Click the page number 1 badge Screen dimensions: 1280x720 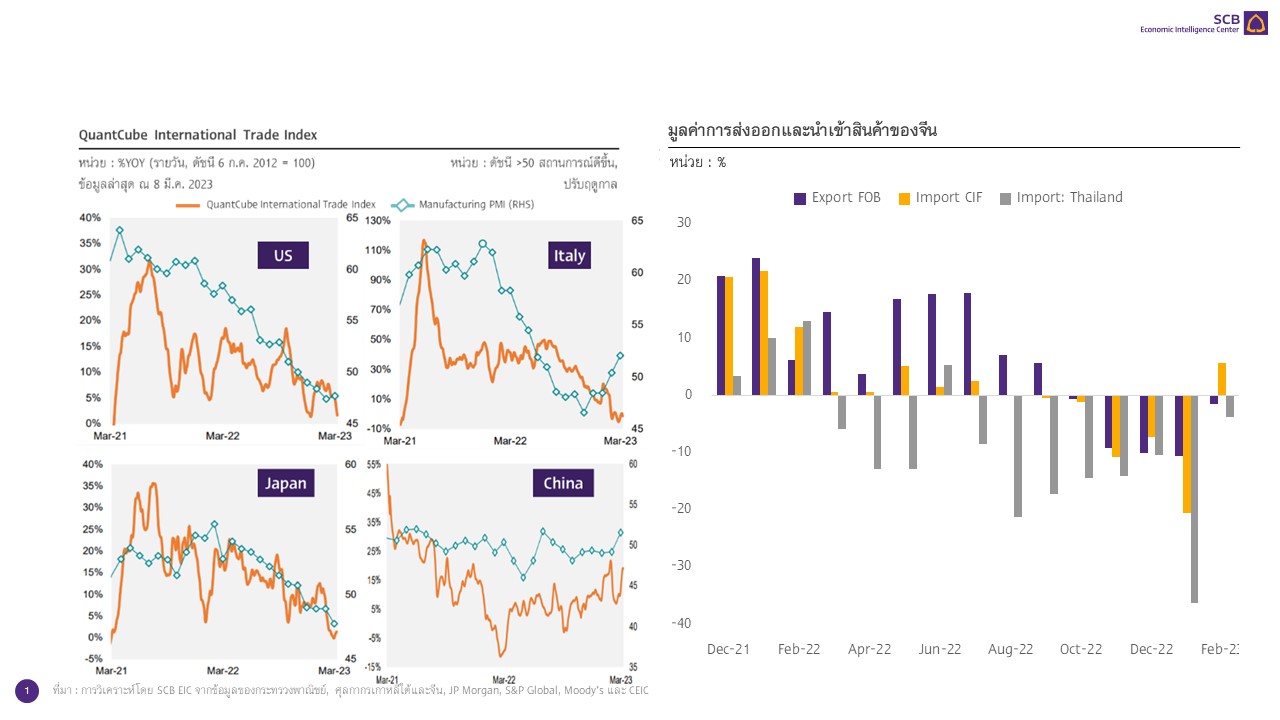pyautogui.click(x=27, y=690)
